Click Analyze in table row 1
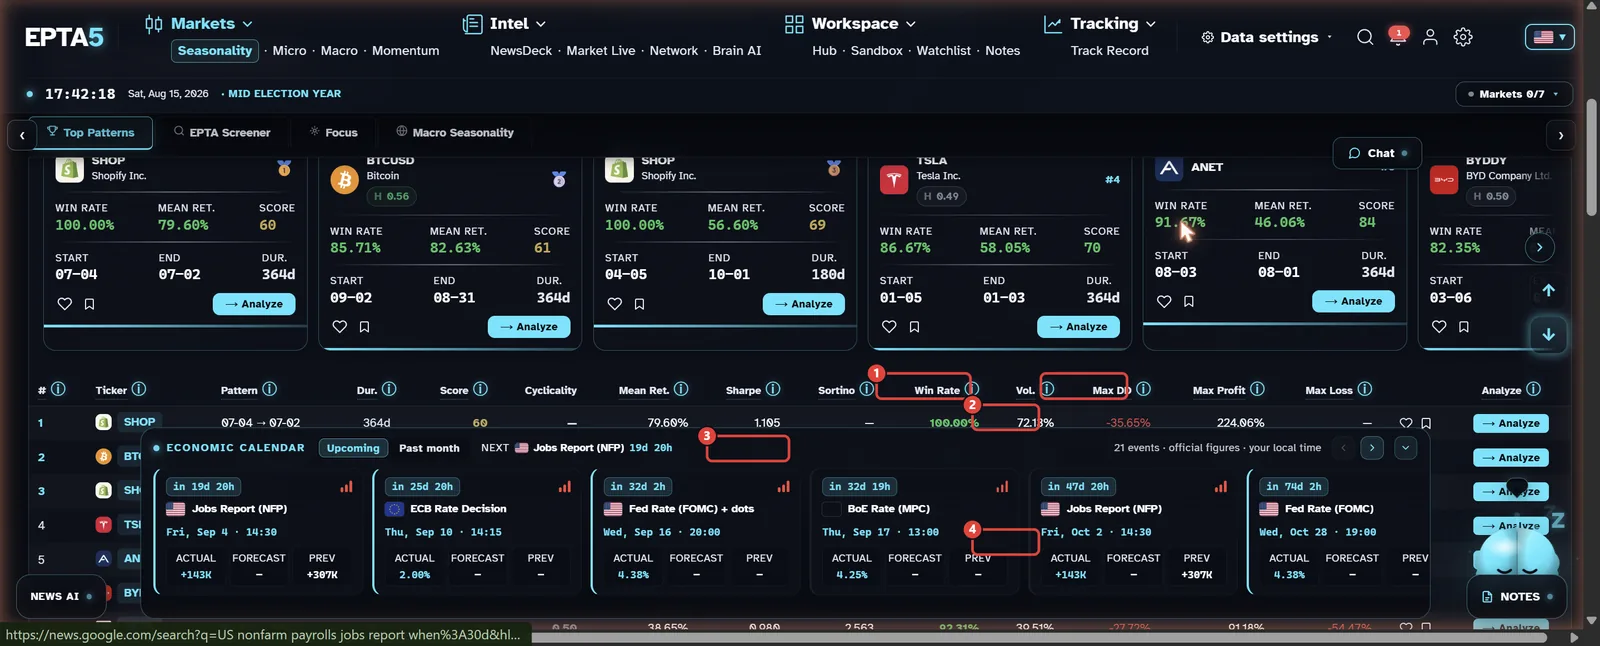This screenshot has height=646, width=1600. [1511, 423]
